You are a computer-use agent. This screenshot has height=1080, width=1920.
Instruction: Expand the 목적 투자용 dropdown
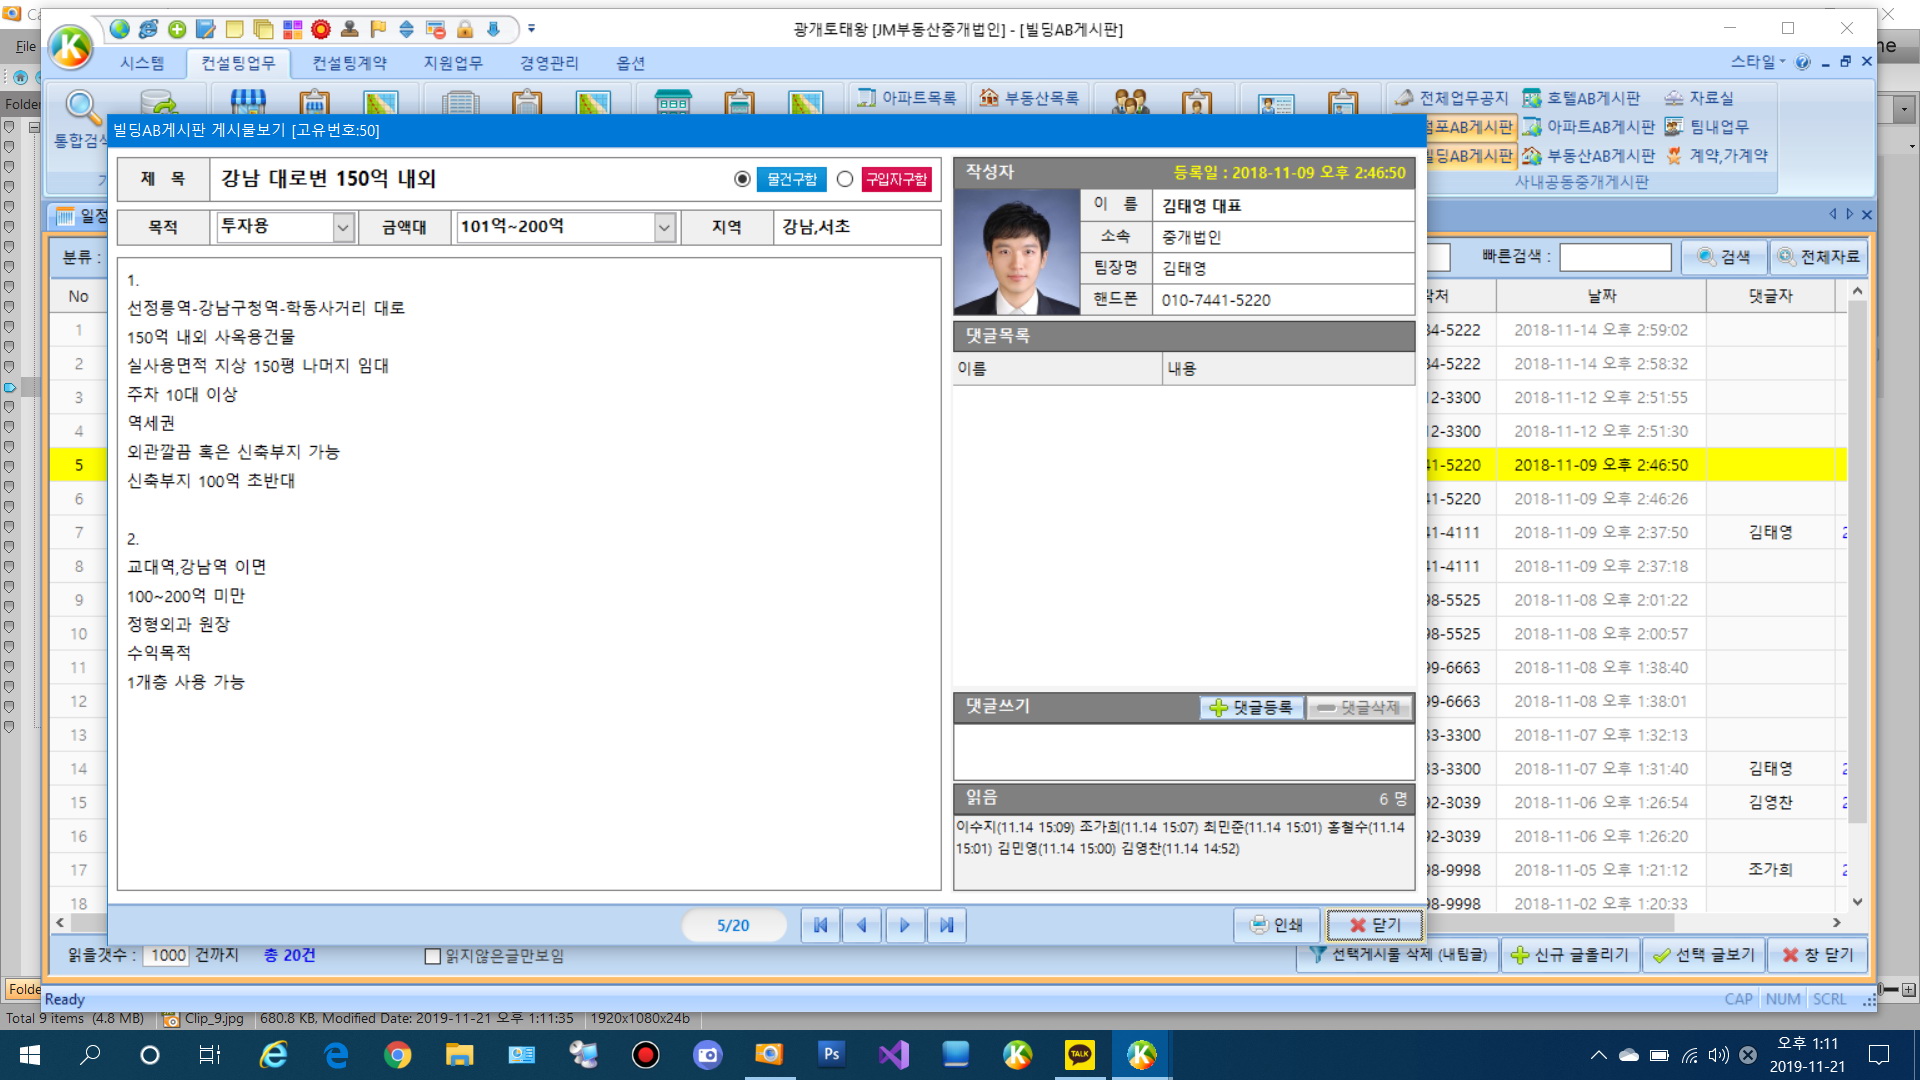click(x=343, y=228)
